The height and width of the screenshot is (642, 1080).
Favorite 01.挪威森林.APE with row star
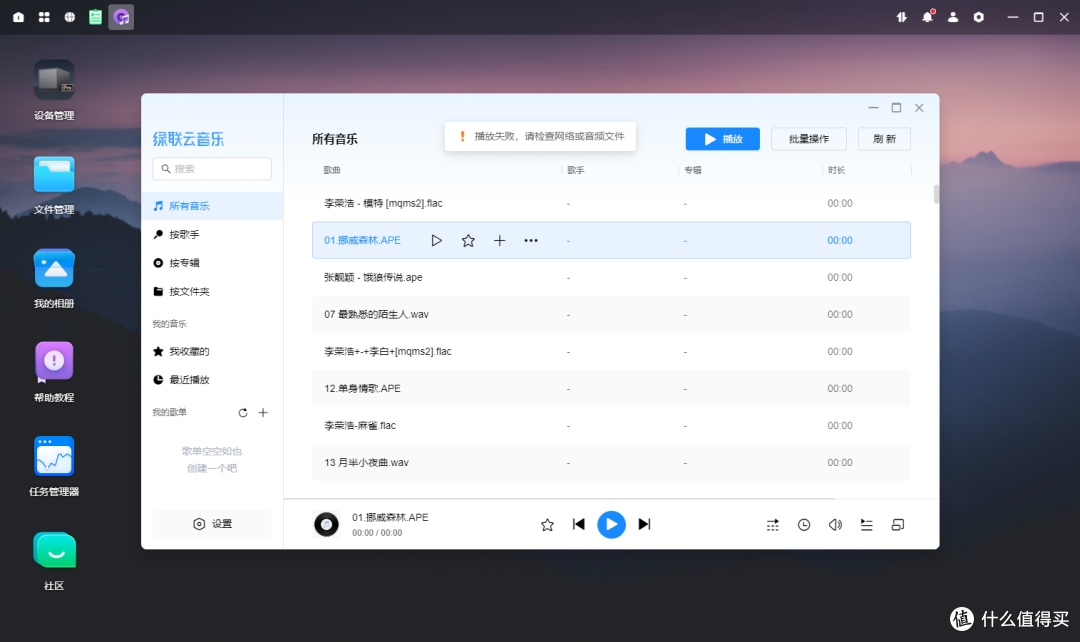(x=468, y=240)
